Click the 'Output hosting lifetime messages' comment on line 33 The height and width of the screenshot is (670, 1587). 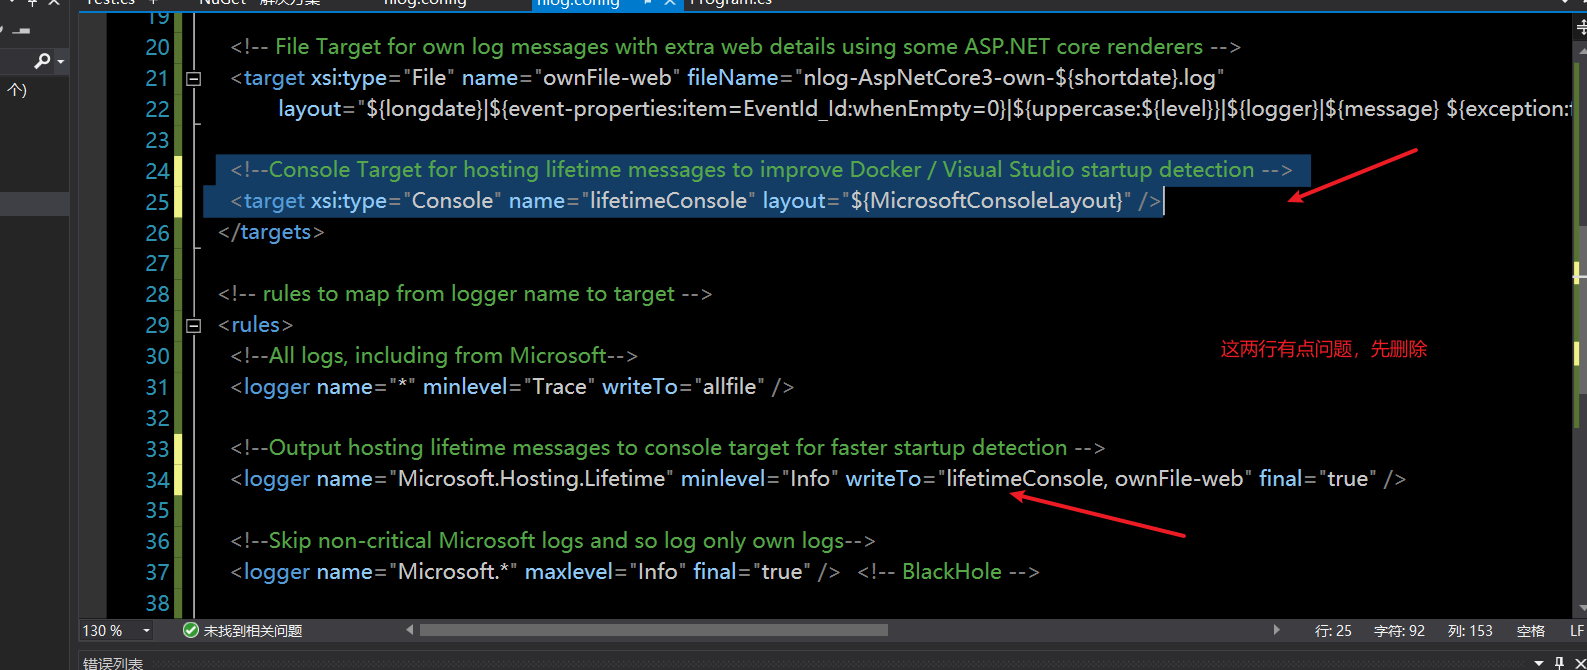(x=668, y=448)
